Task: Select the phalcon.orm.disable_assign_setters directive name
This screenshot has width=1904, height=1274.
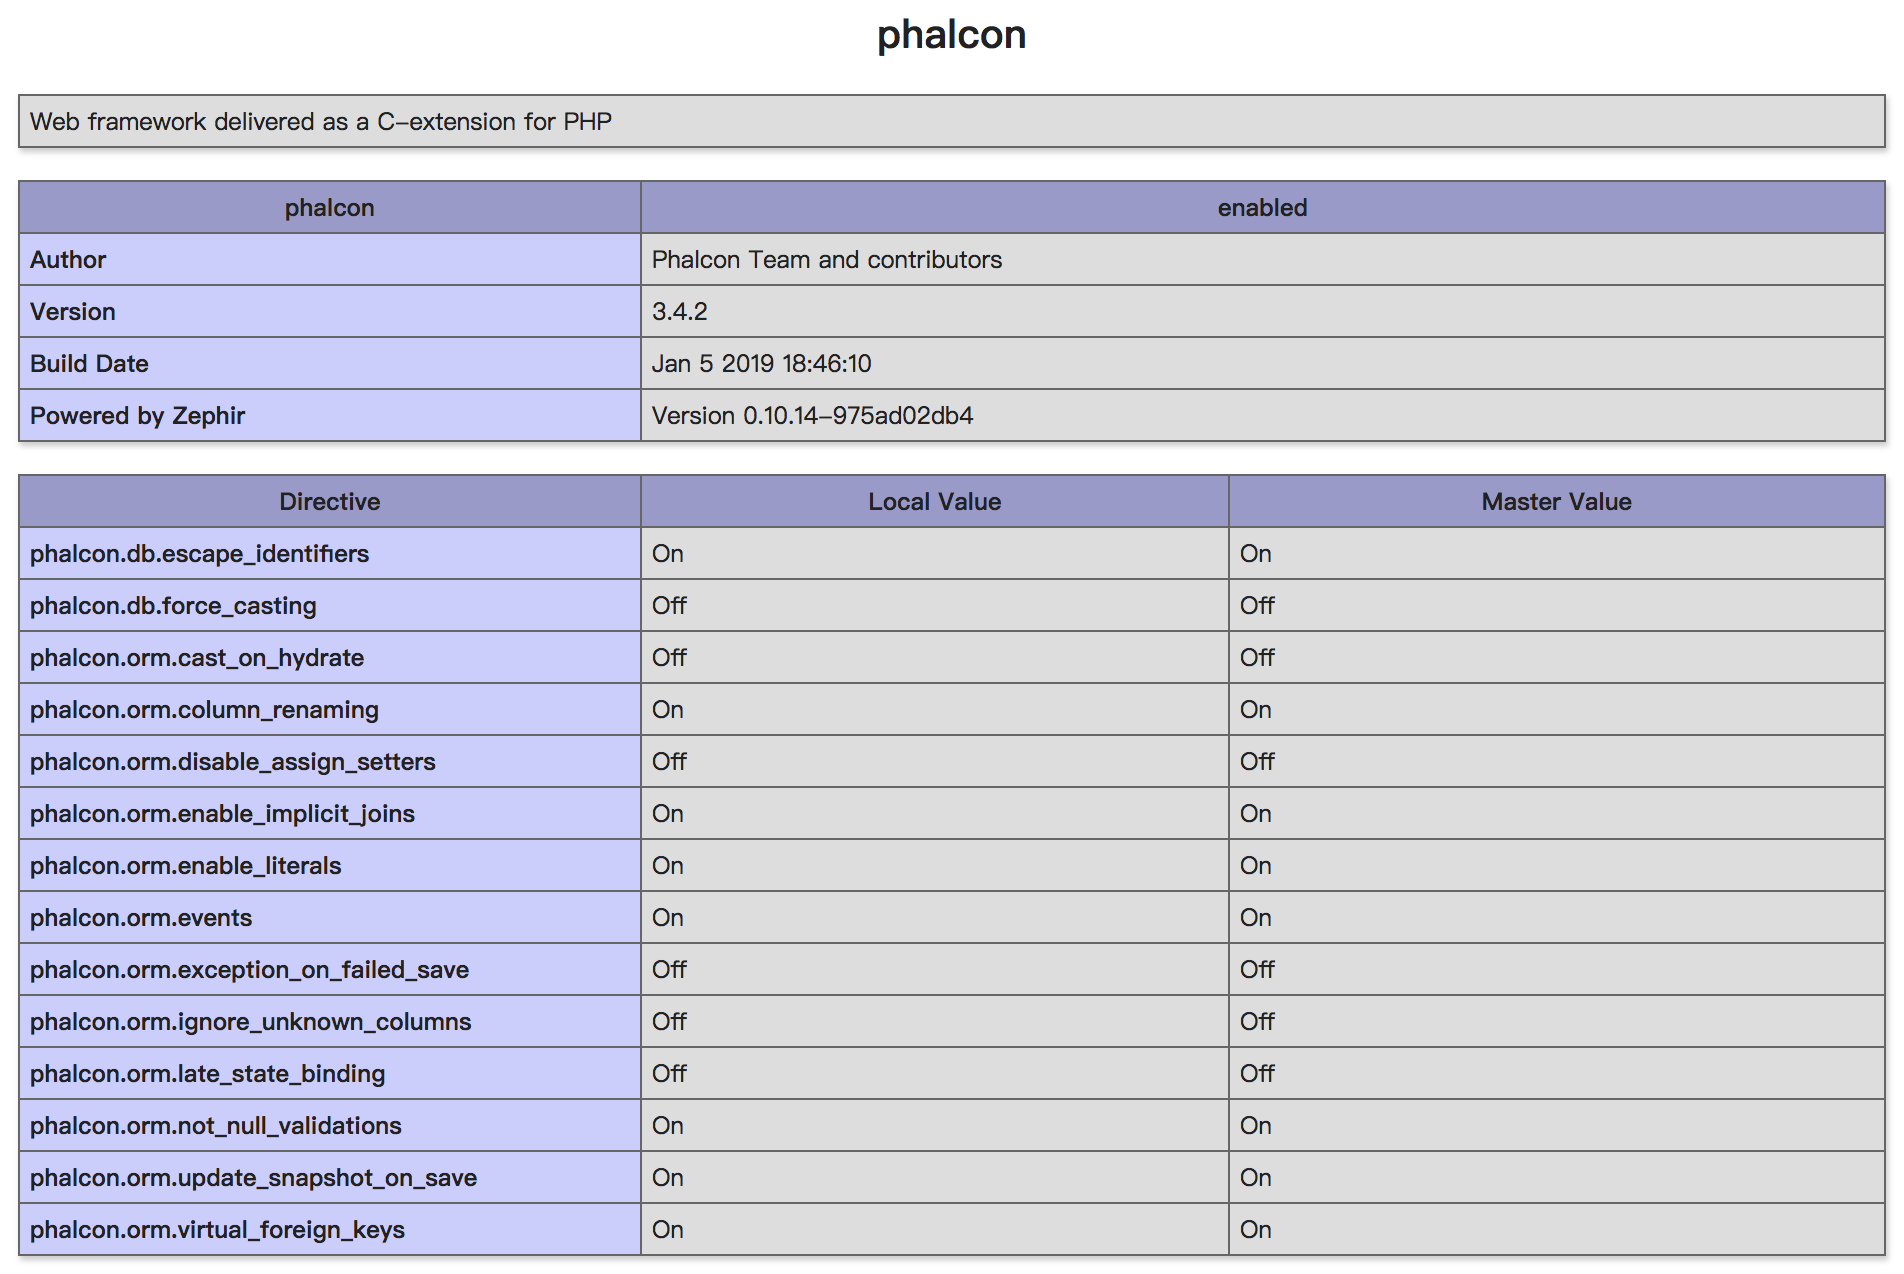Action: click(x=233, y=762)
